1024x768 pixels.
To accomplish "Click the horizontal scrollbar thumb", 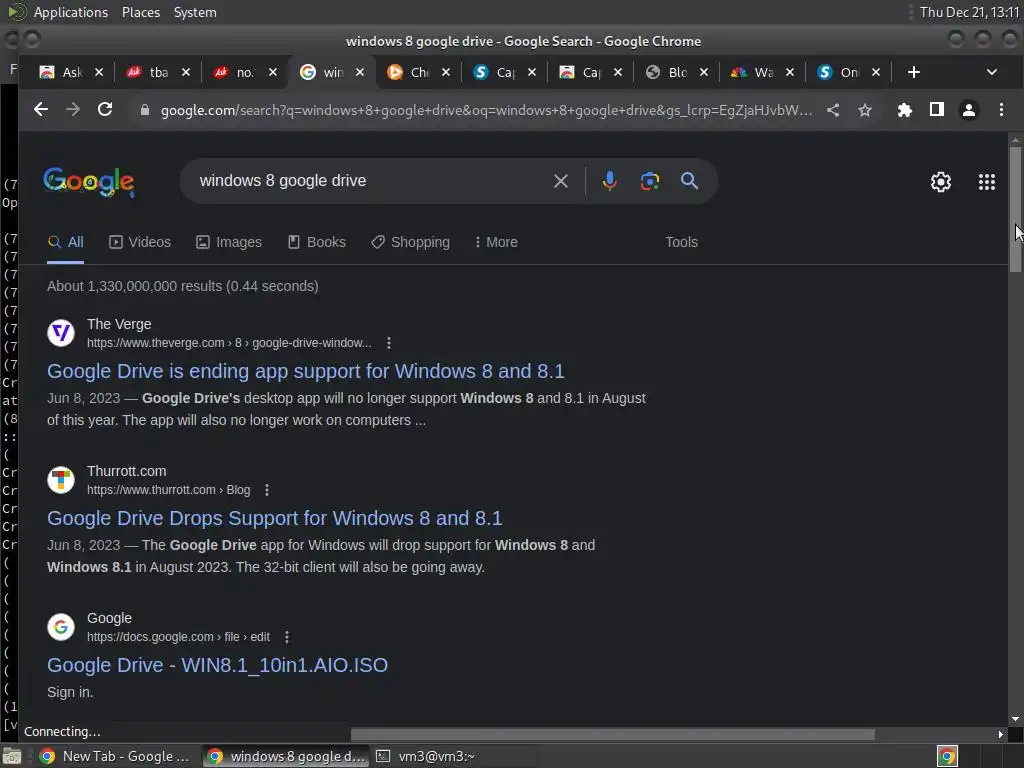I will pyautogui.click(x=612, y=734).
